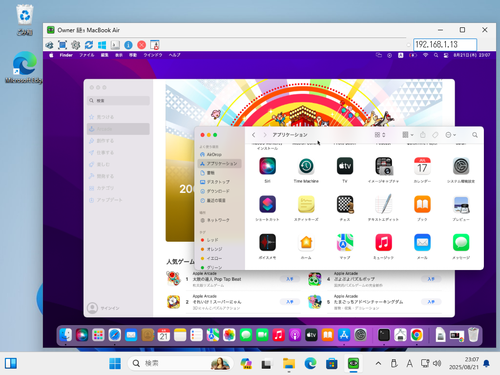500x375 pixels.
Task: Click the Finder tags button
Action: pyautogui.click(x=435, y=135)
